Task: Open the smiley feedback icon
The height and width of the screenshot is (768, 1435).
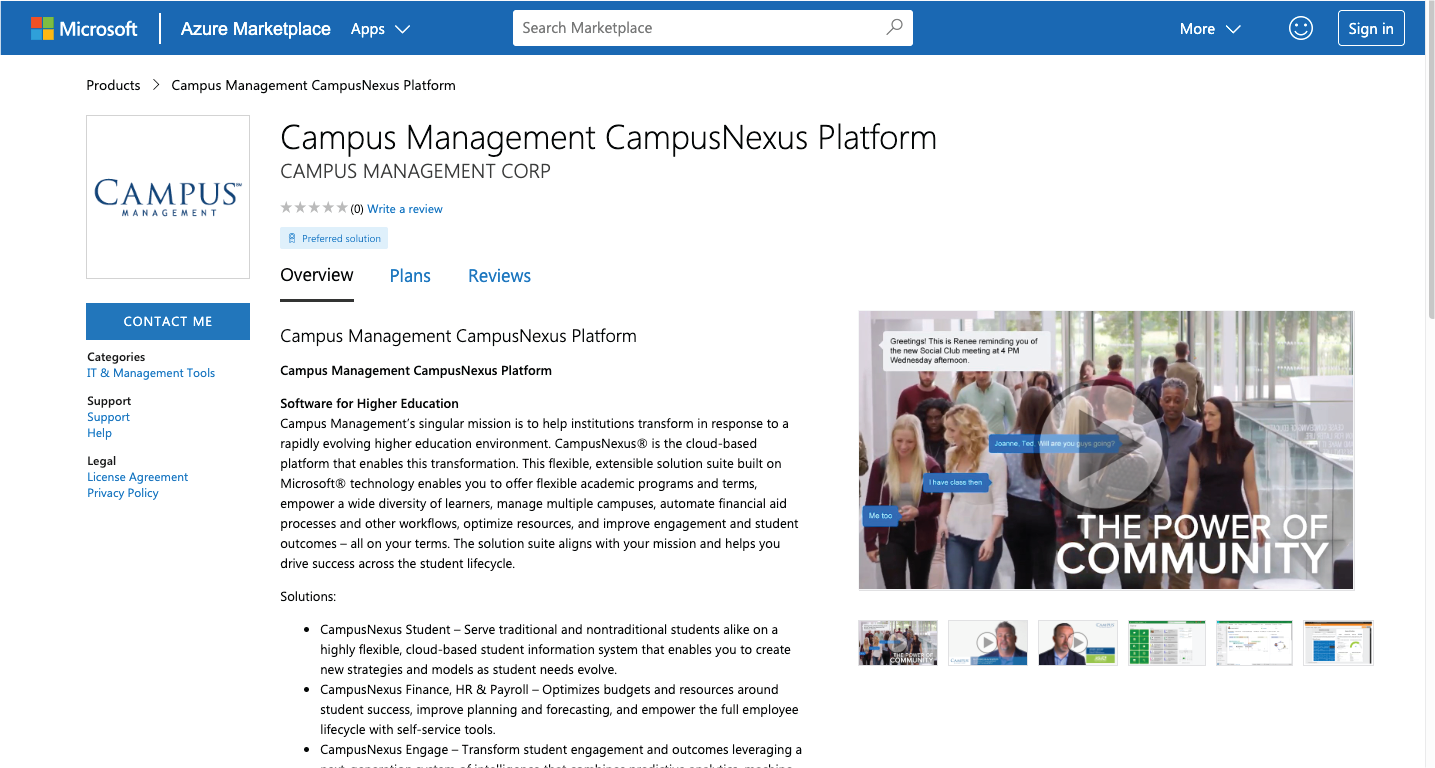Action: [x=1300, y=28]
